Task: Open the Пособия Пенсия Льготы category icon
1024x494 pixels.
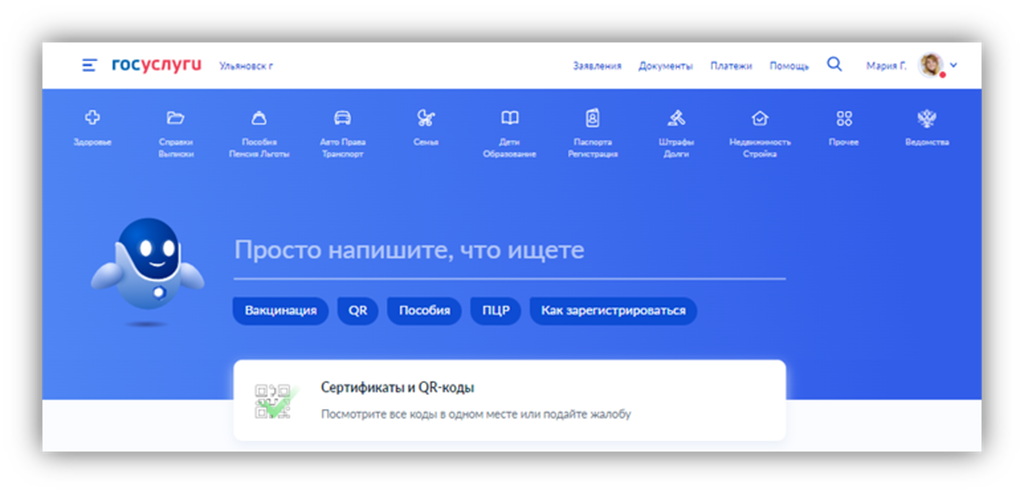Action: (x=259, y=119)
